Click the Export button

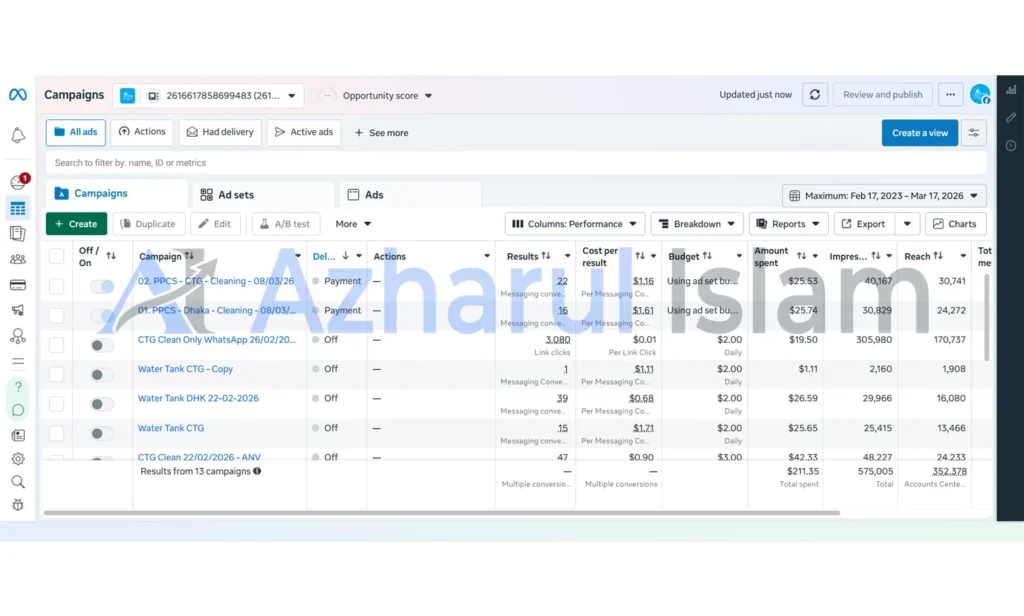[x=863, y=224]
